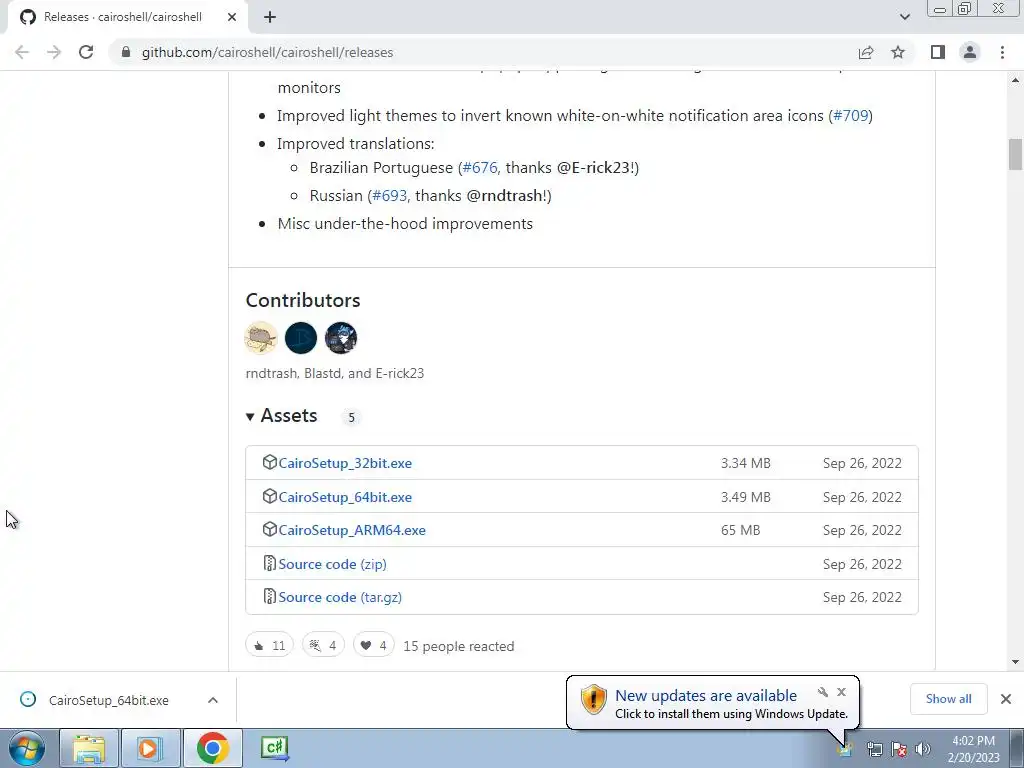Download CairoSetup_32bit.exe
1024x768 pixels.
345,463
